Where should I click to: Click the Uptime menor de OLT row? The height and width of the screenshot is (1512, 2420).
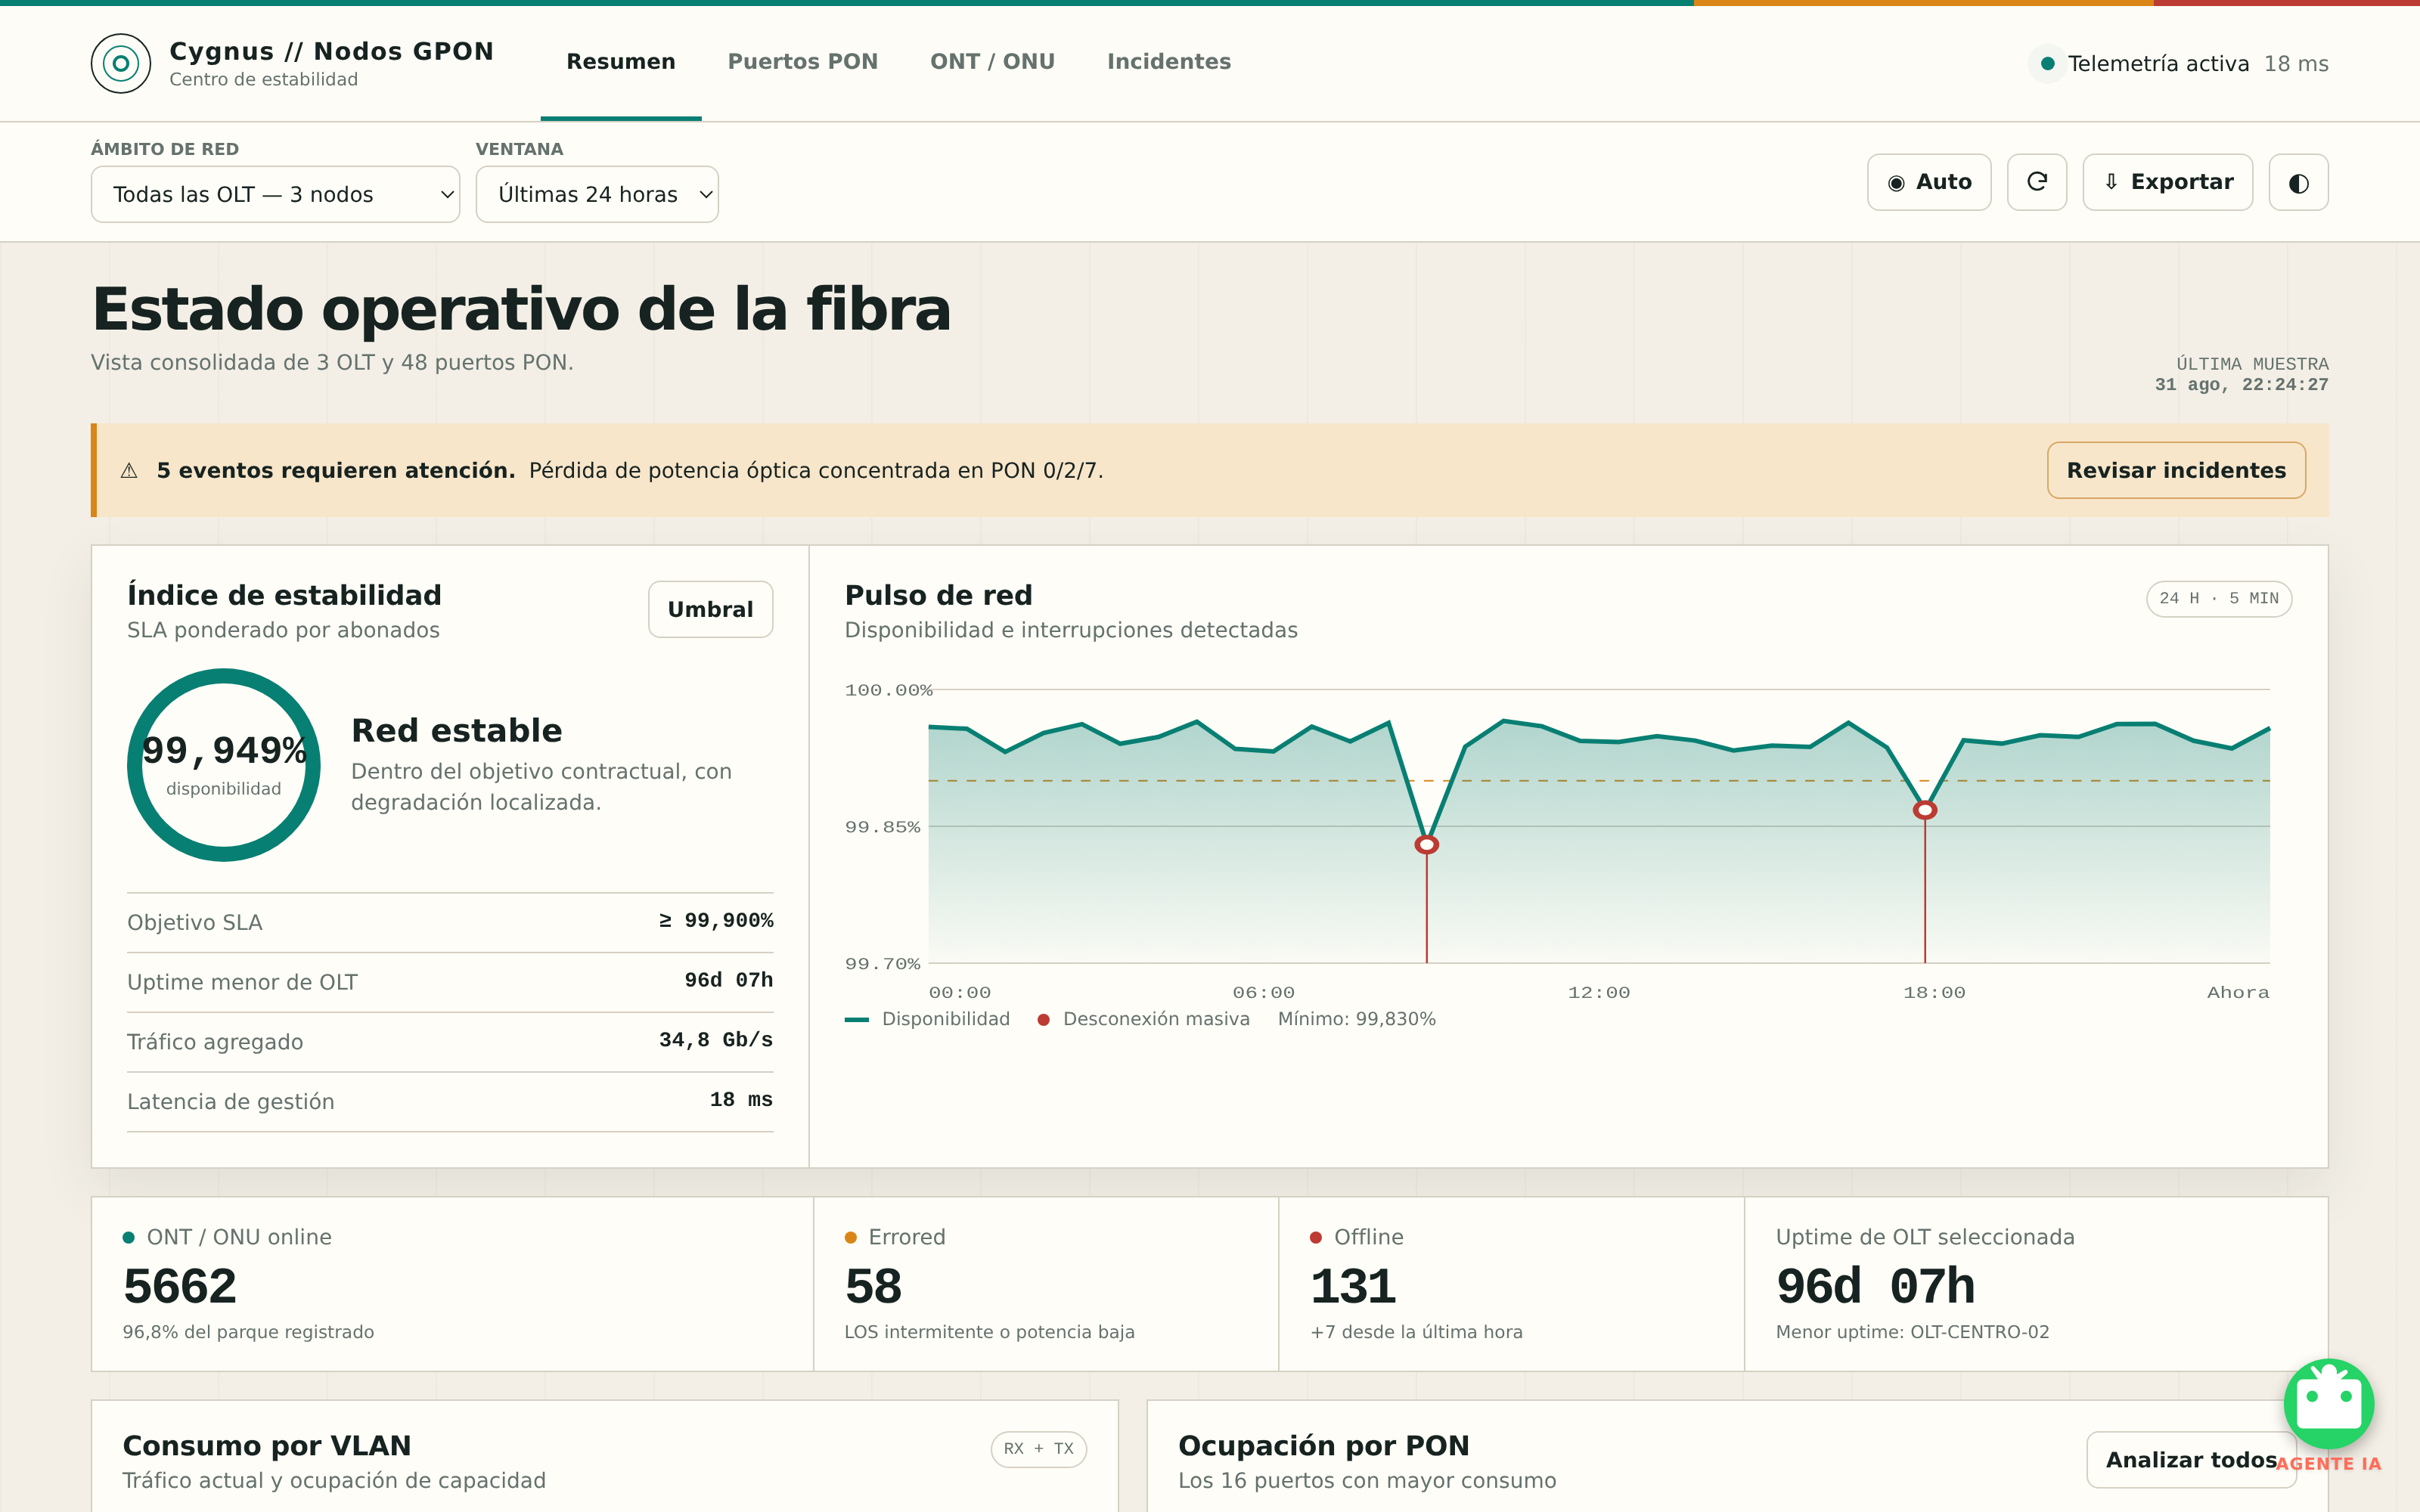tap(450, 982)
